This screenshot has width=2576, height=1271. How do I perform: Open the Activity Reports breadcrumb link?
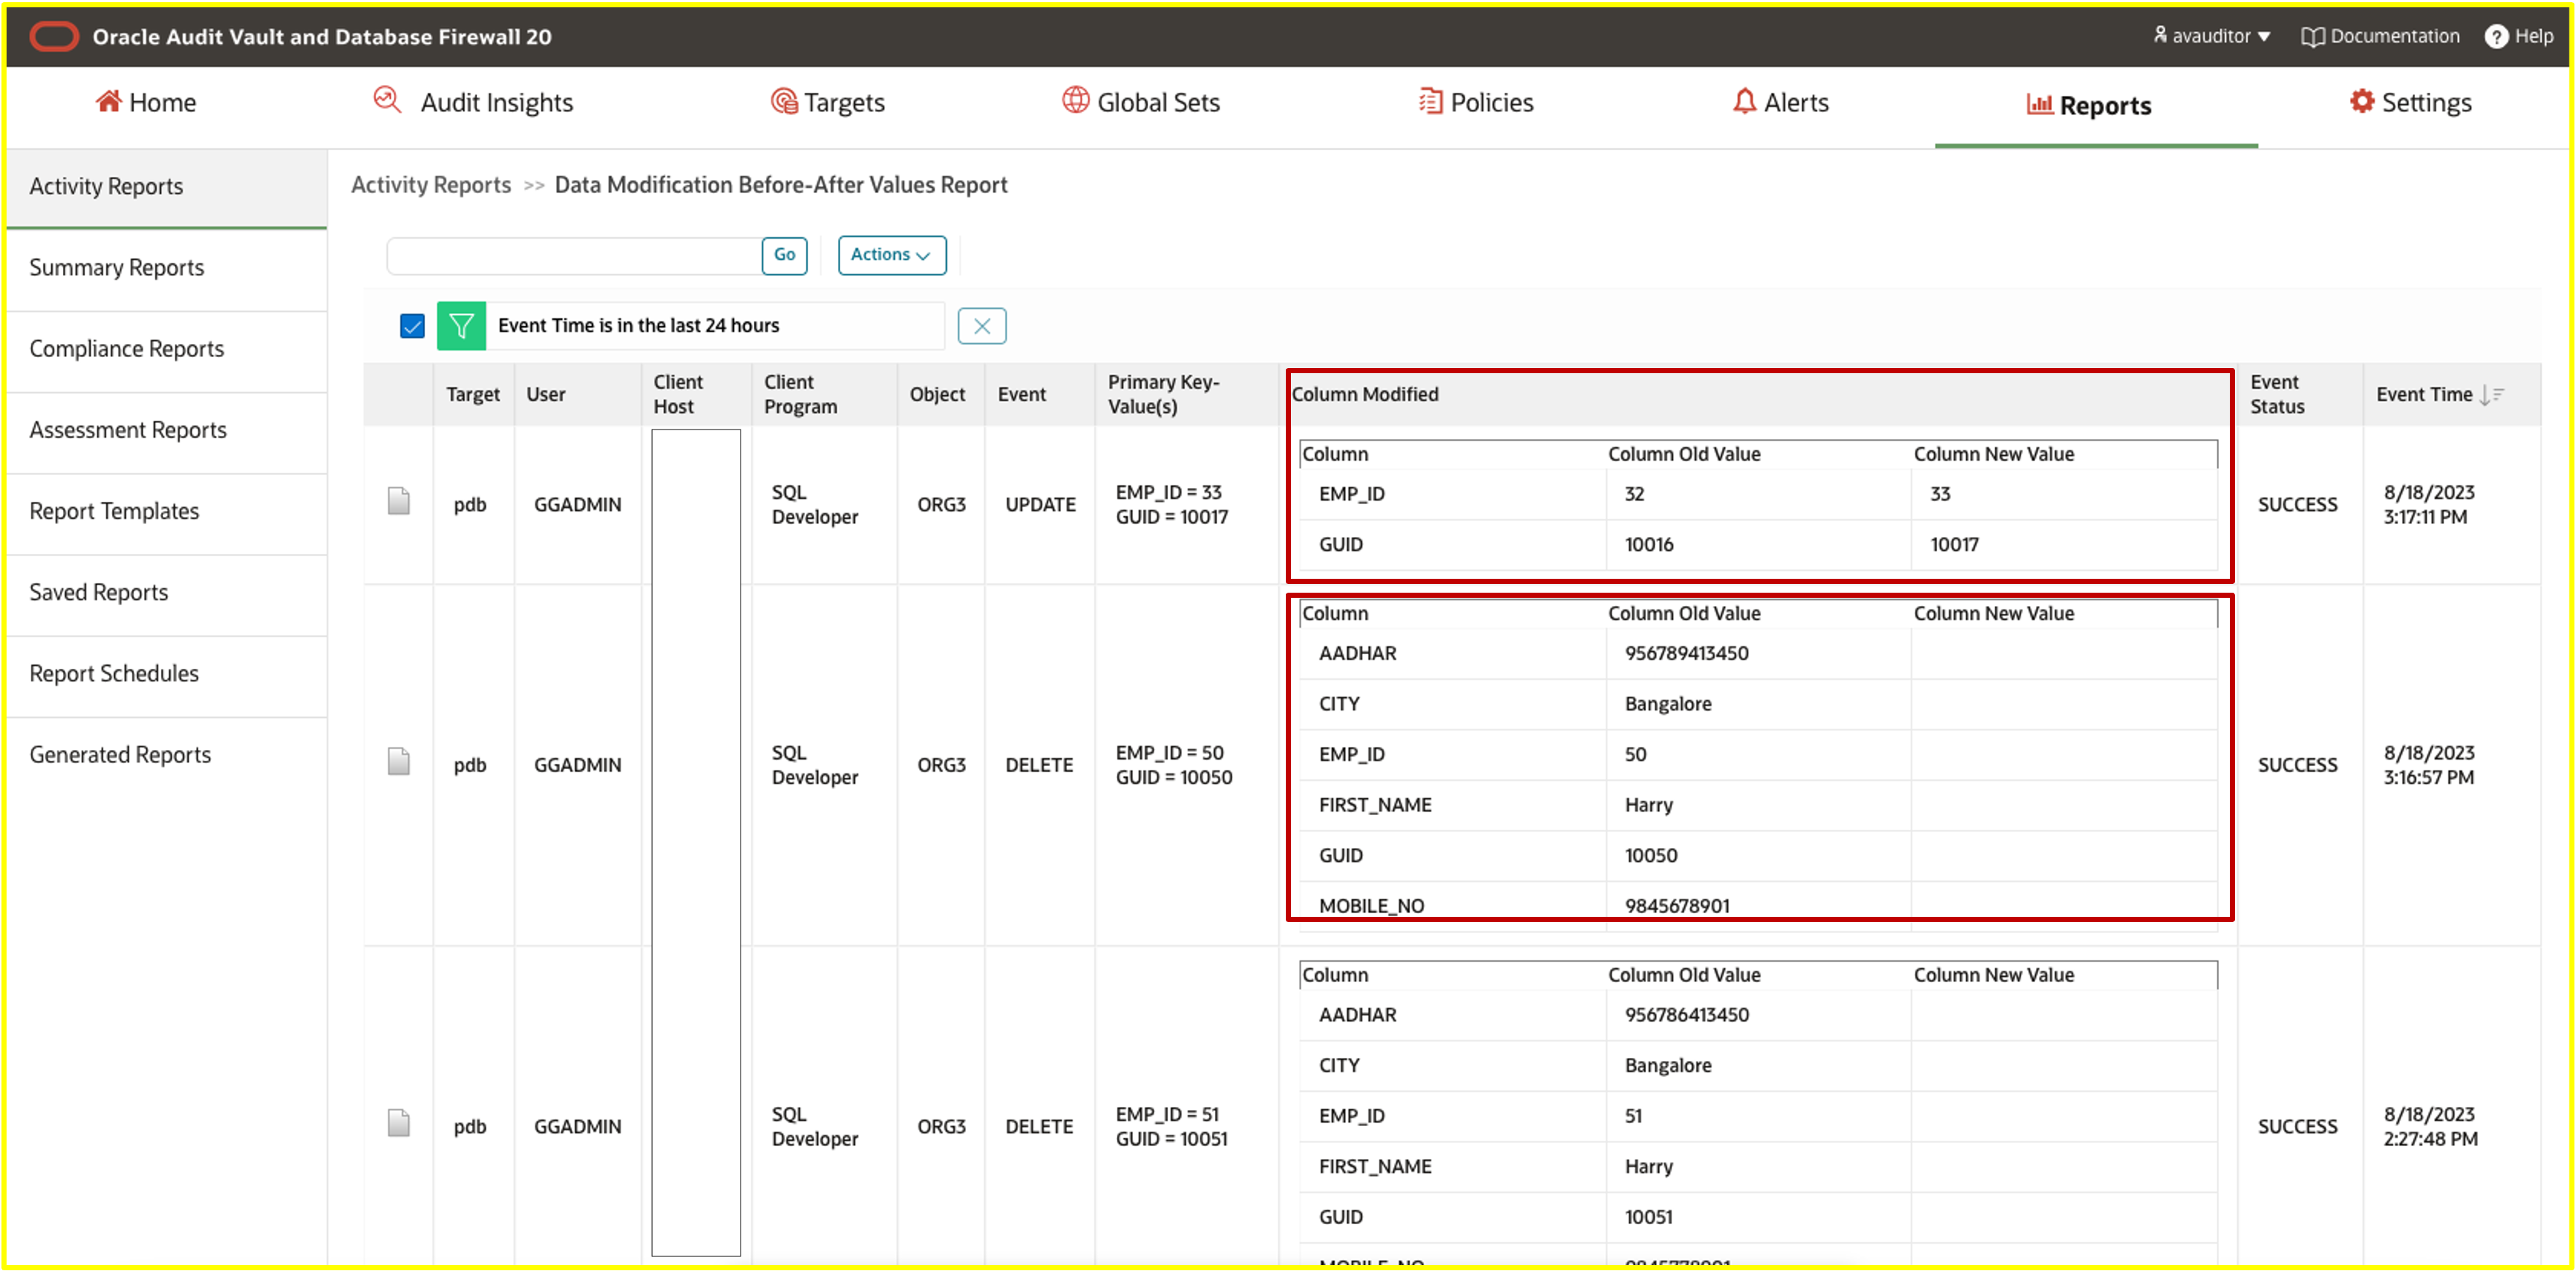430,185
